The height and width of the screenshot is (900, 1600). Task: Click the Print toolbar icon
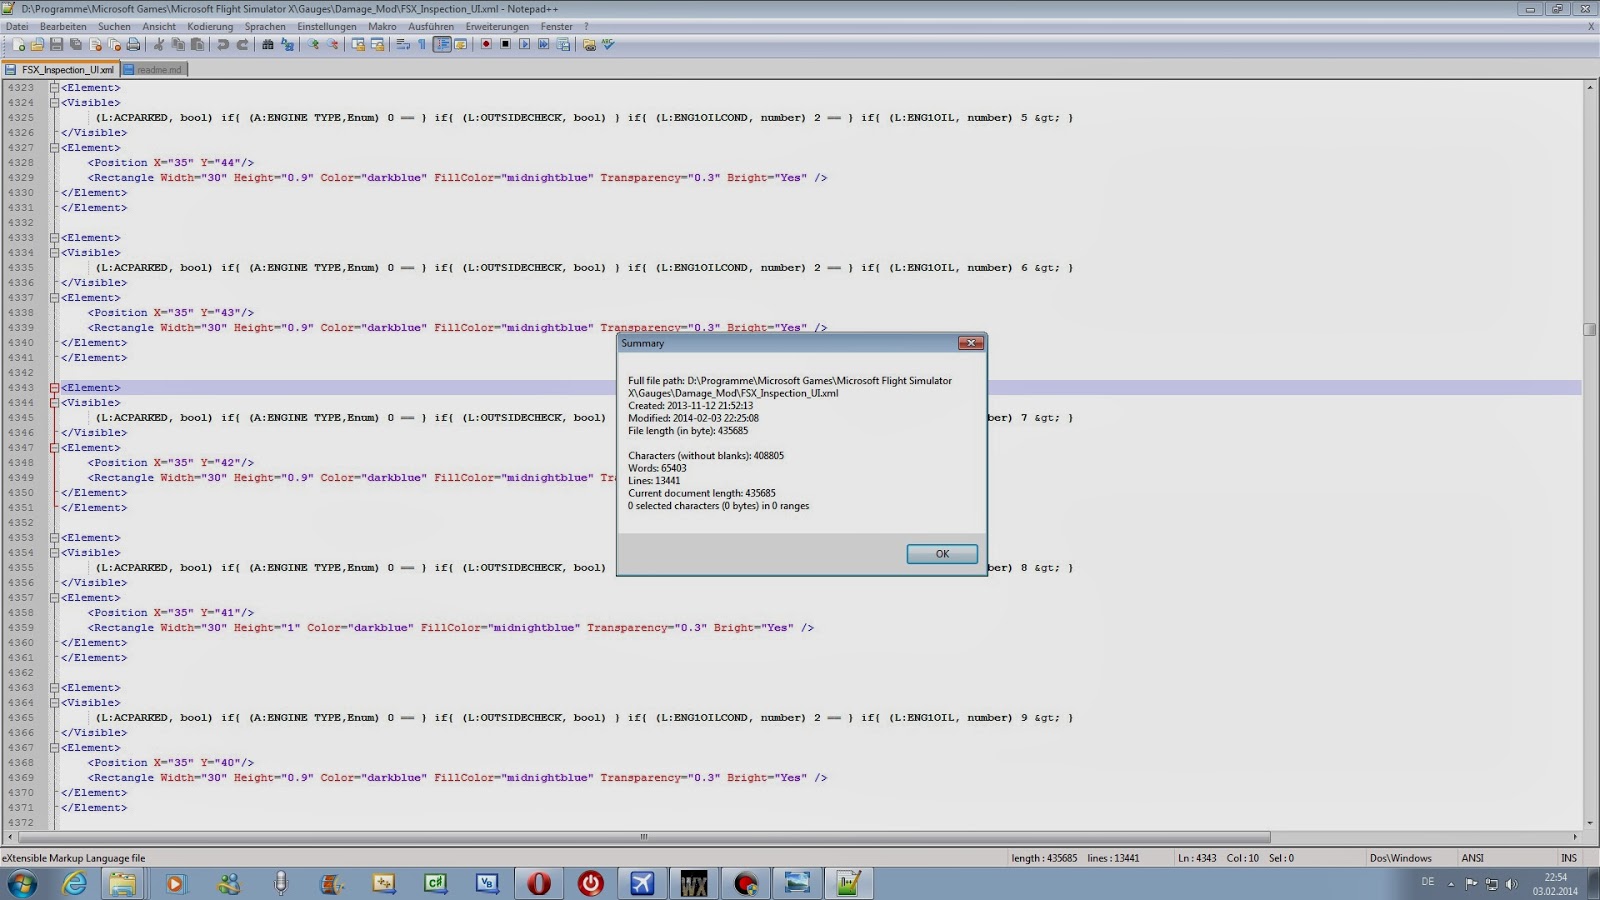[x=133, y=44]
